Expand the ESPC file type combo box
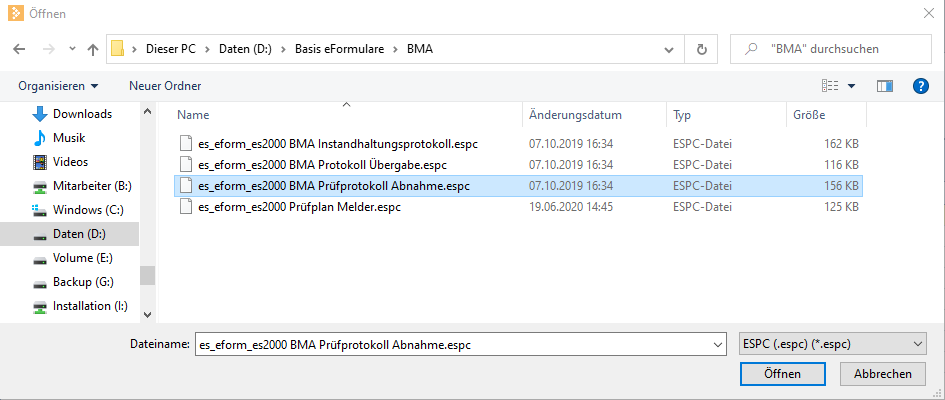The width and height of the screenshot is (945, 400). coord(832,345)
